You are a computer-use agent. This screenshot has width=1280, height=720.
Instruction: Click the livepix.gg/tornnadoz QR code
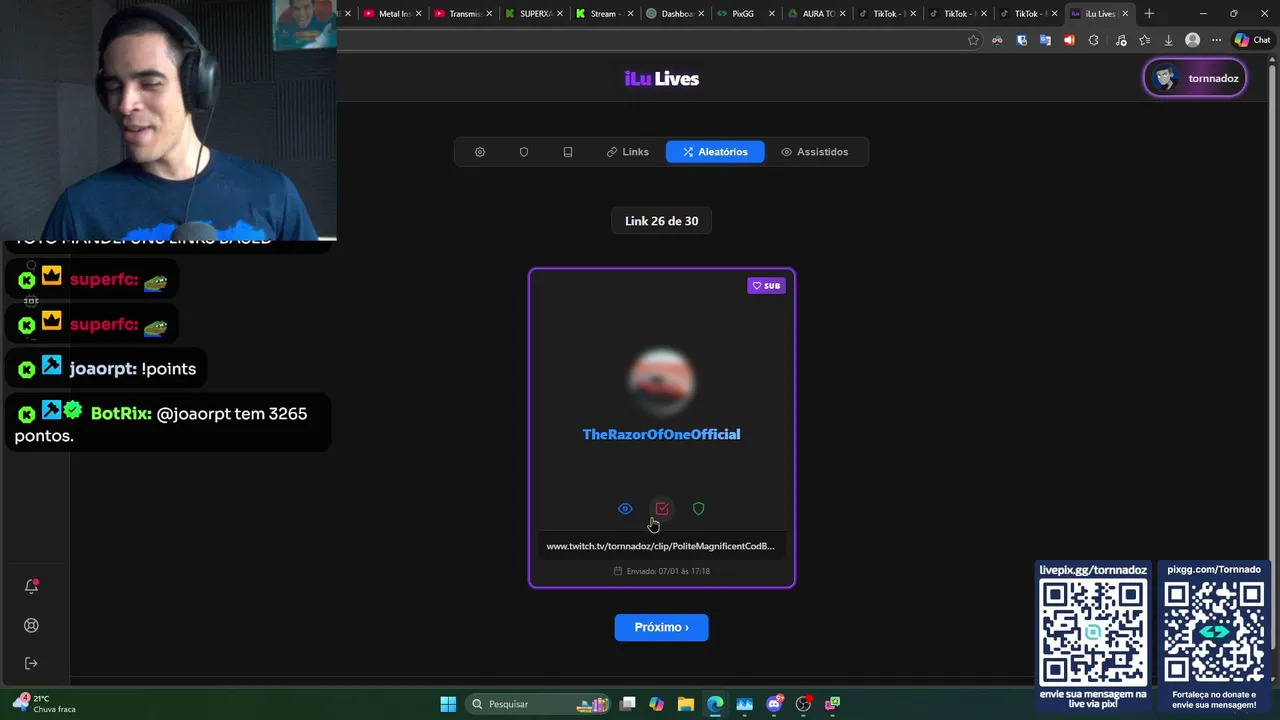pos(1093,632)
